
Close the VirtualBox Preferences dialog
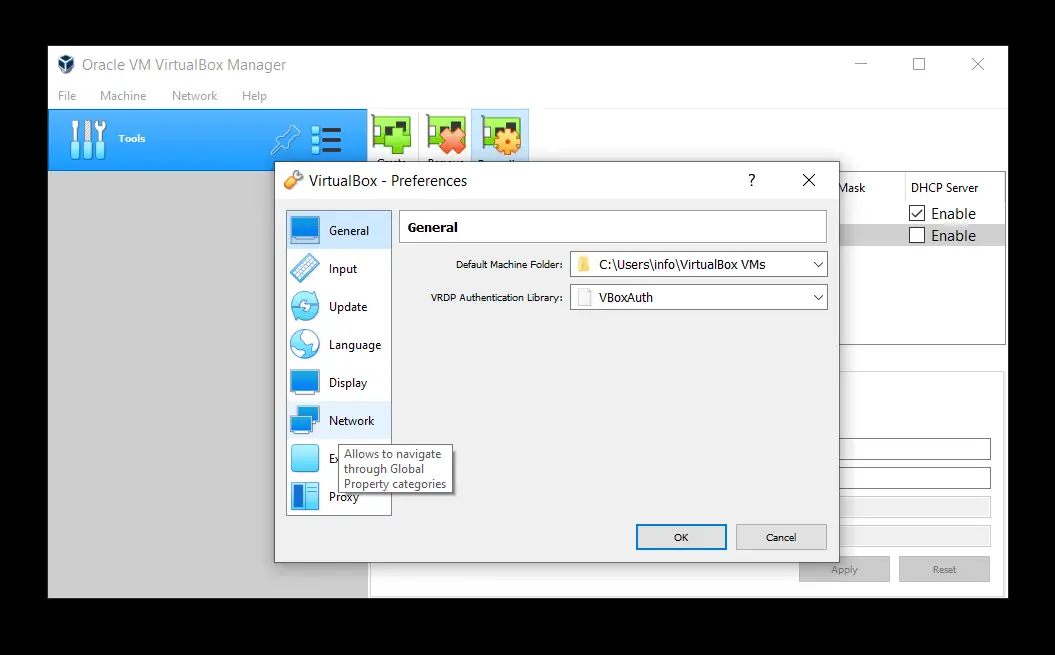(x=809, y=180)
